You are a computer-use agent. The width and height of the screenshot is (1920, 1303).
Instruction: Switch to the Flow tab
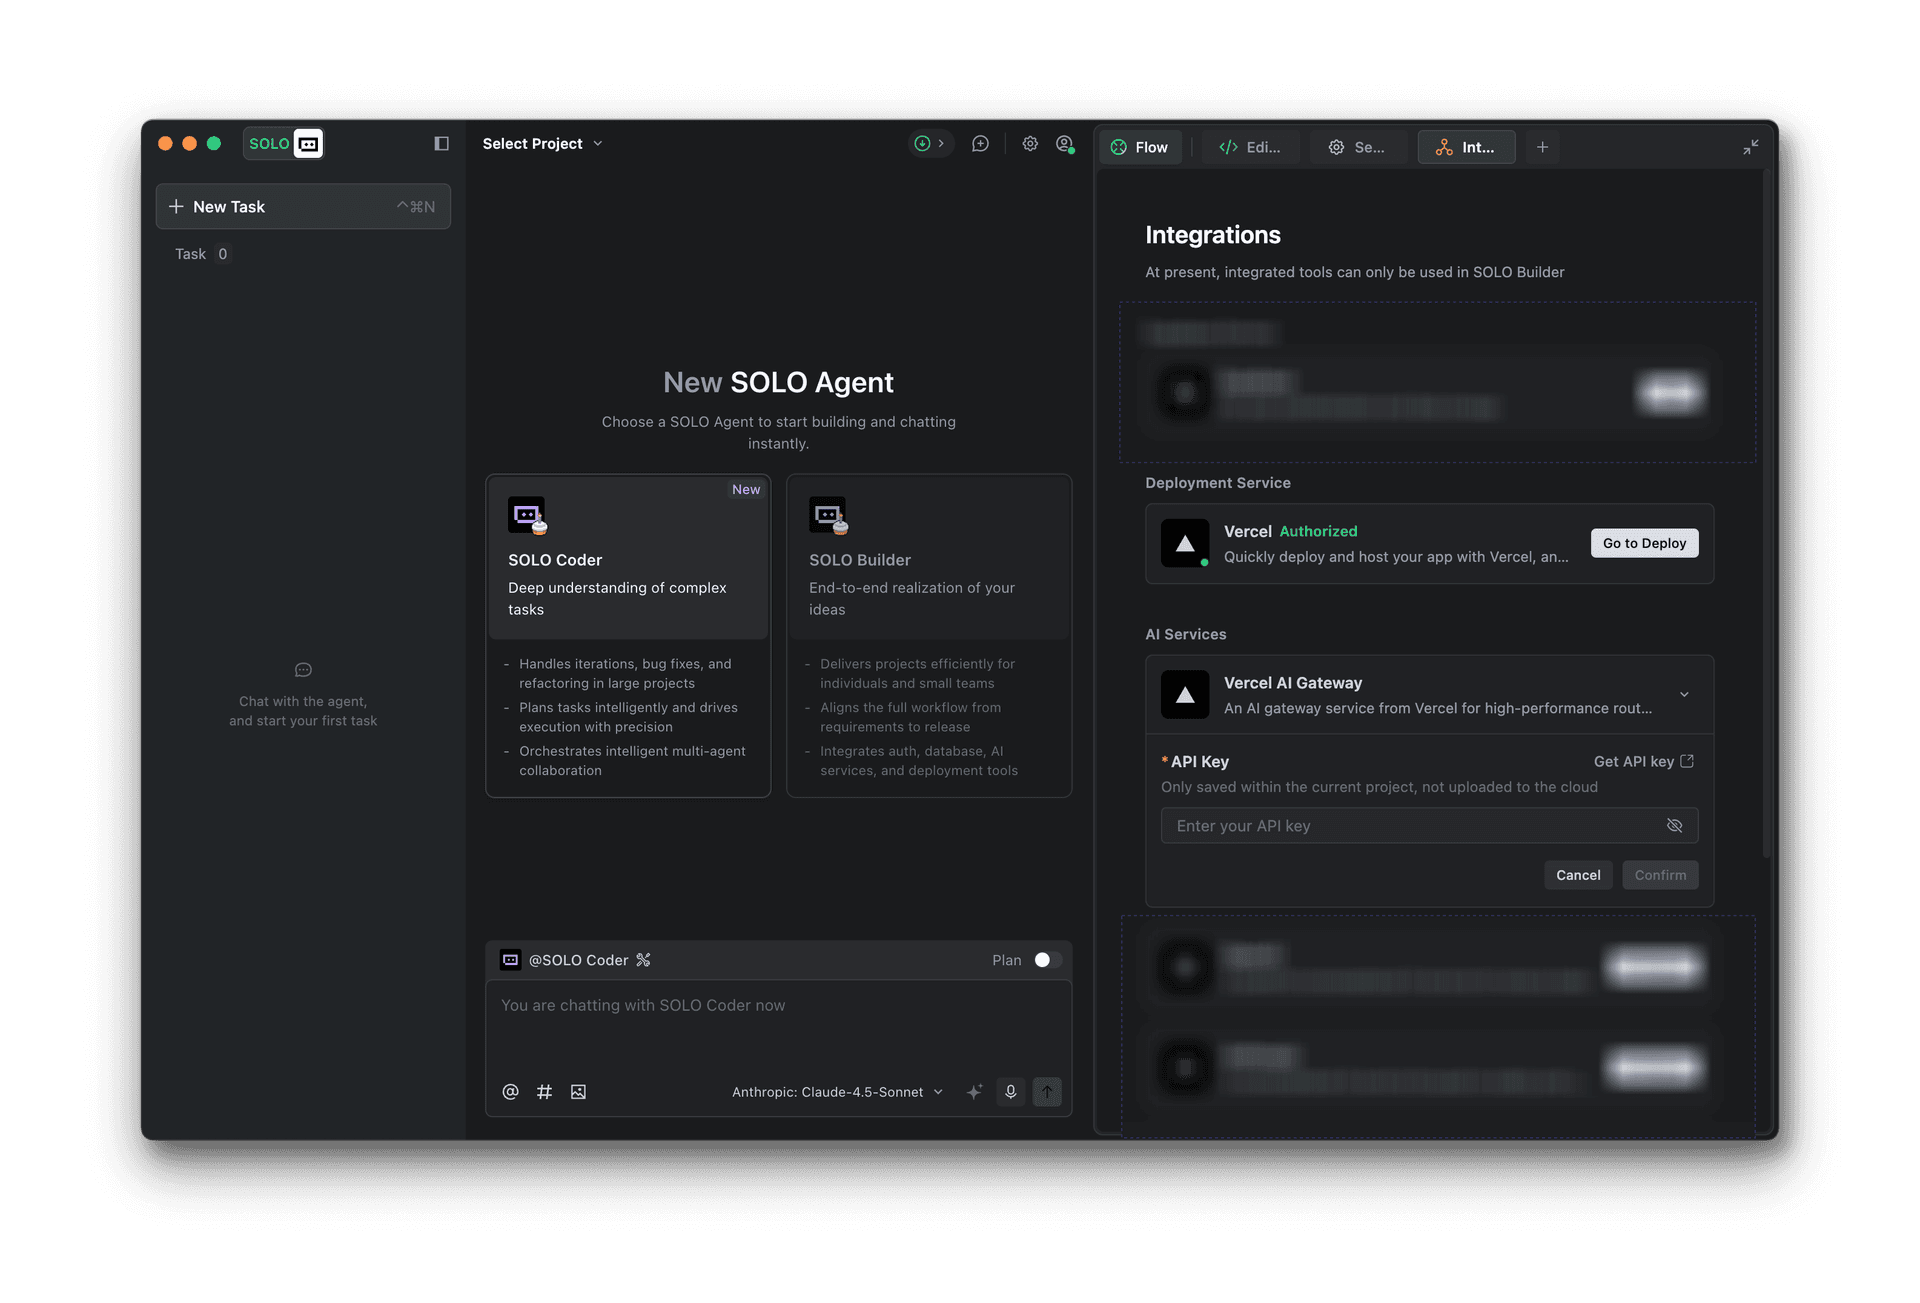(1140, 147)
